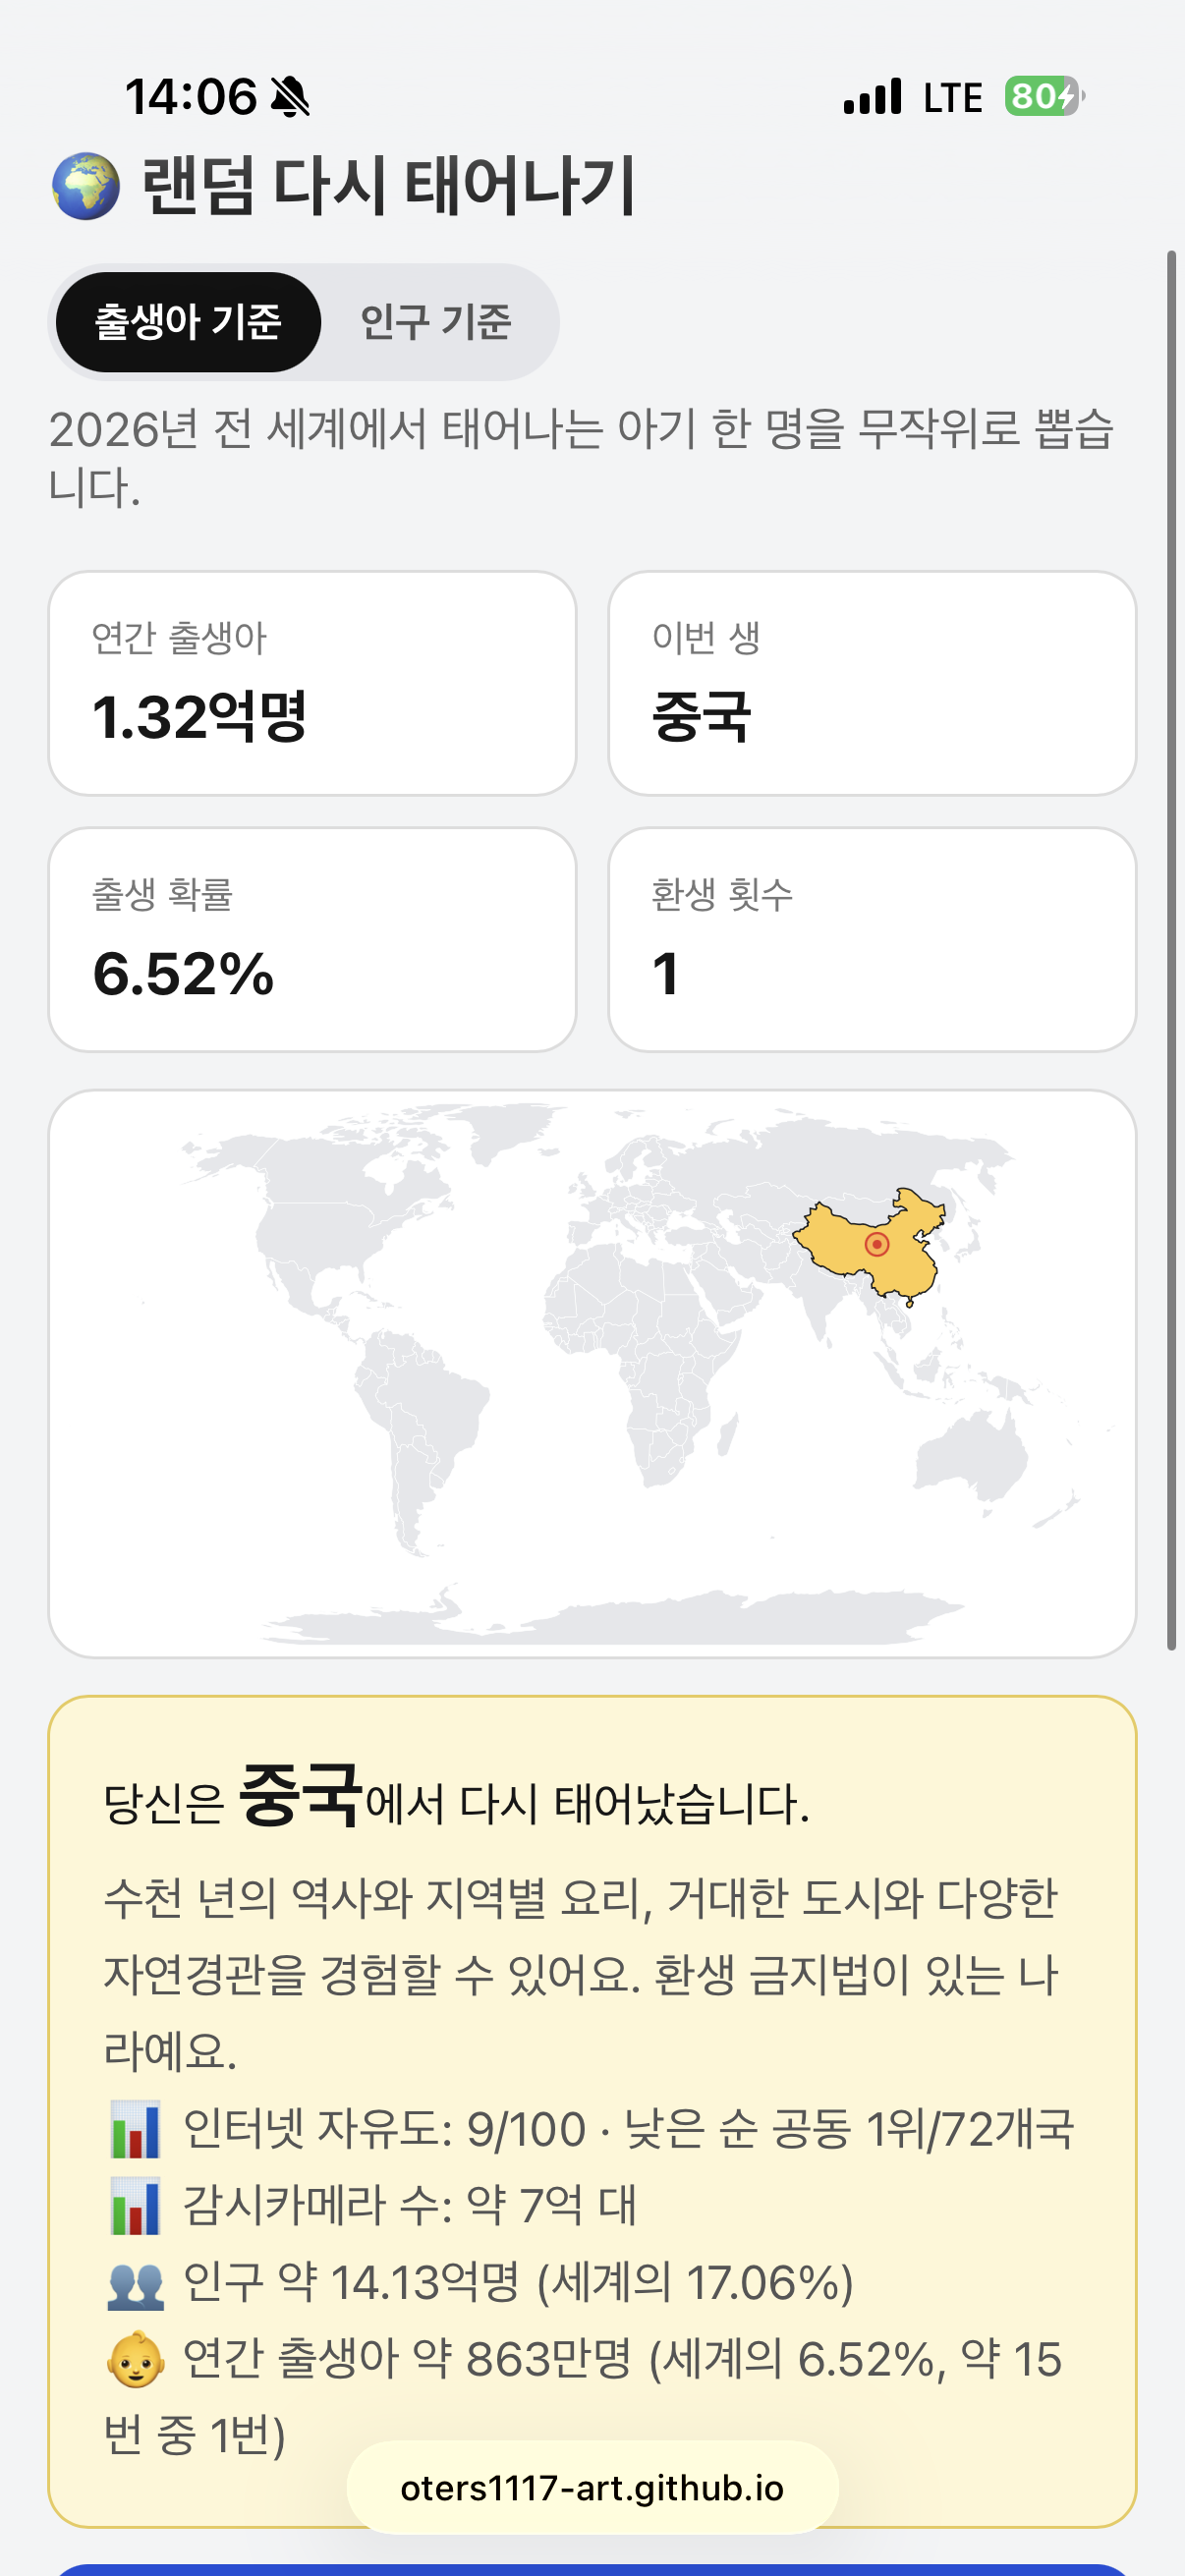Switch to the 인구 기준 mode
This screenshot has width=1185, height=2576.
pos(436,322)
